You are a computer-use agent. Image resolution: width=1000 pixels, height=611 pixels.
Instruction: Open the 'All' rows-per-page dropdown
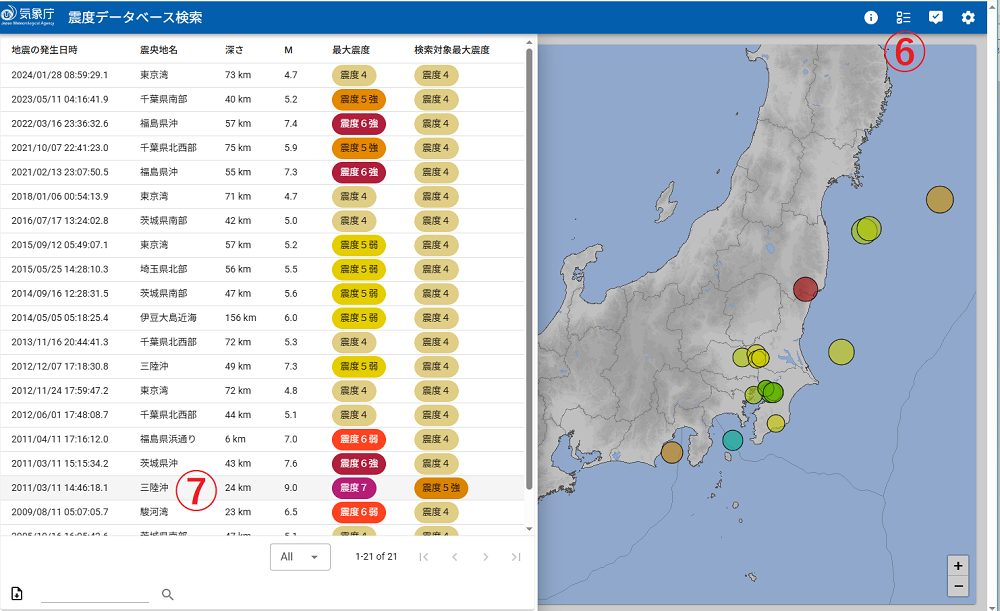tap(300, 557)
